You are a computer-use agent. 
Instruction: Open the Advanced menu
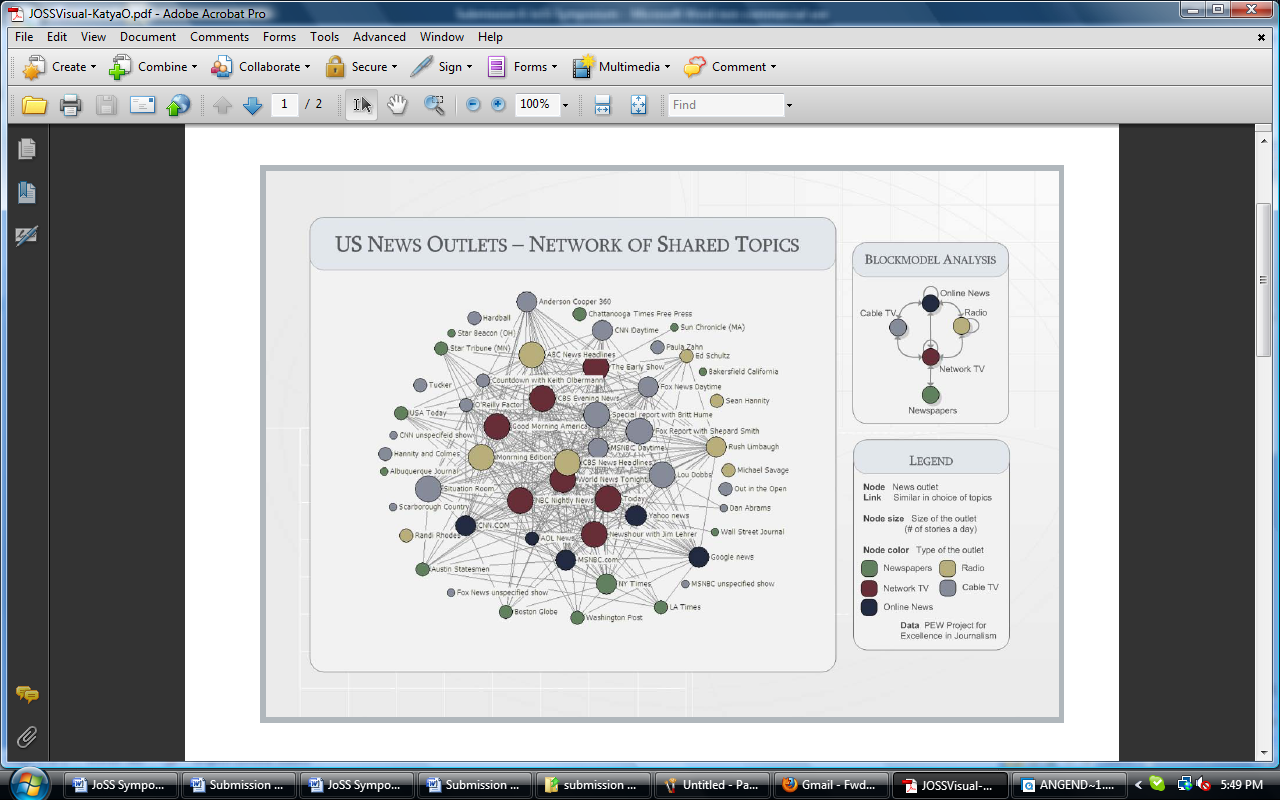(x=379, y=37)
